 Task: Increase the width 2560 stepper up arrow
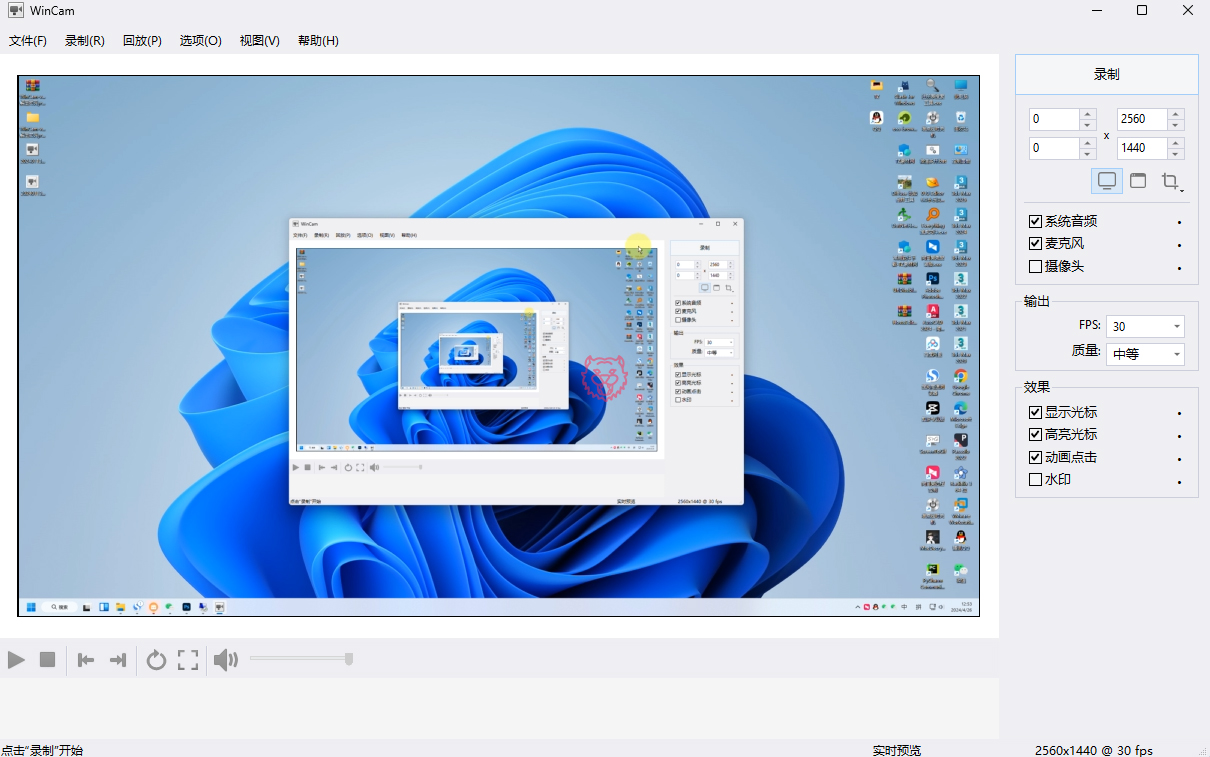[1176, 114]
